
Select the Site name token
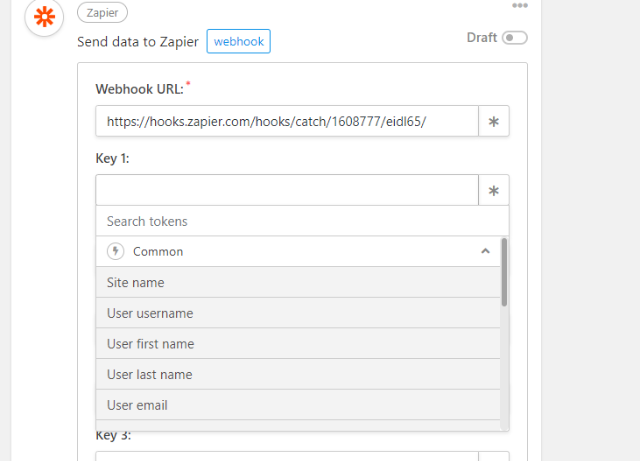pos(298,283)
